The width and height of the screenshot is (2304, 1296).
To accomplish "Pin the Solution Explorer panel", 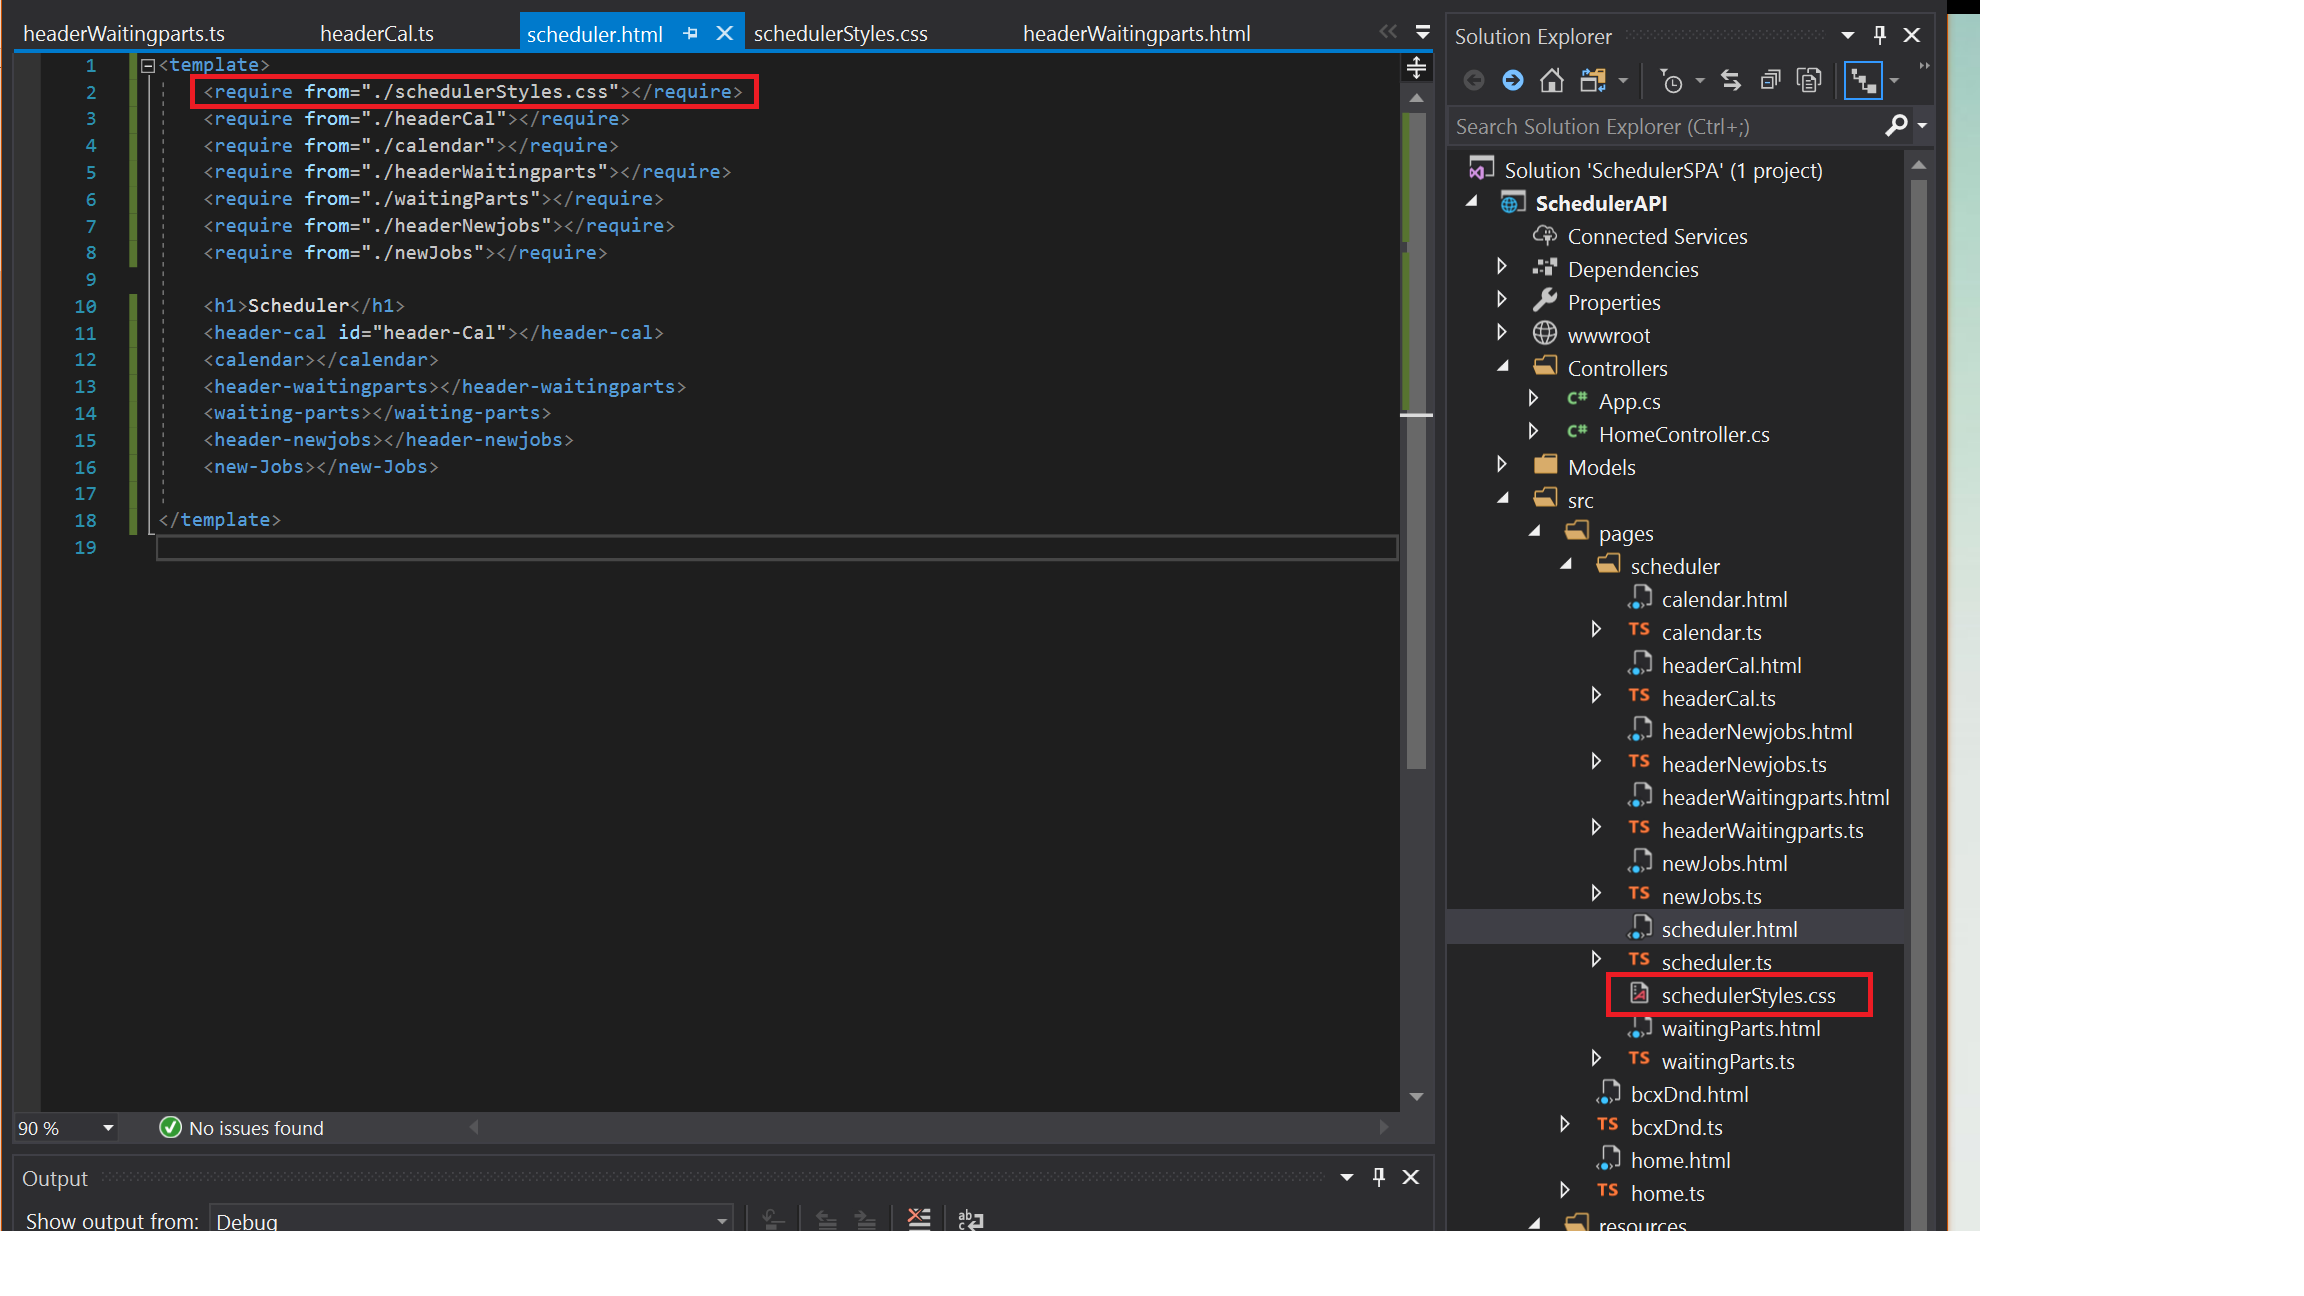I will [x=1880, y=35].
